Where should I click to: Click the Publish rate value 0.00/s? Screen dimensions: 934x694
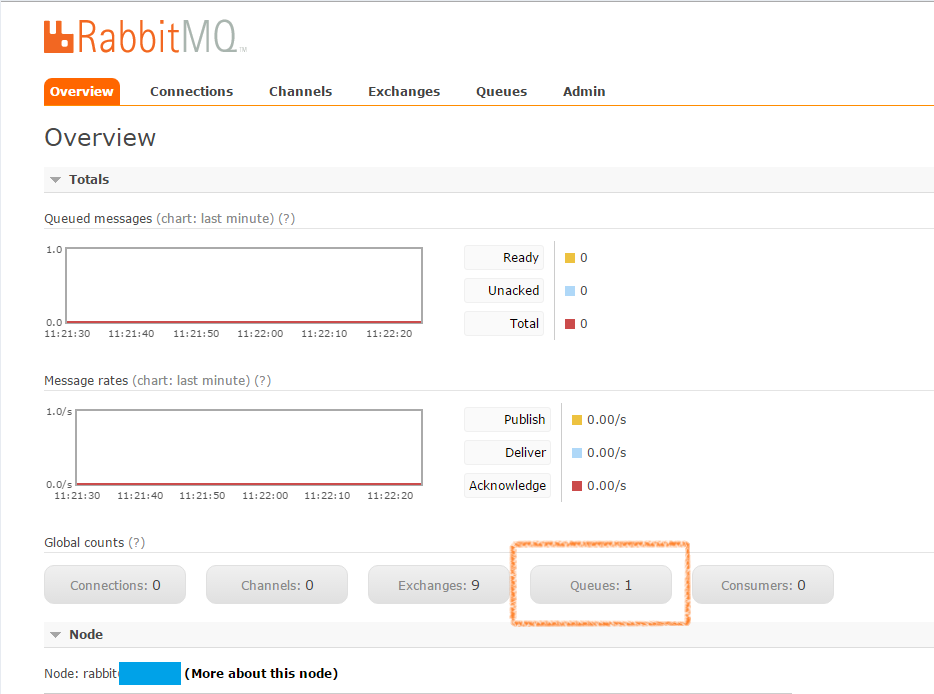[x=606, y=420]
